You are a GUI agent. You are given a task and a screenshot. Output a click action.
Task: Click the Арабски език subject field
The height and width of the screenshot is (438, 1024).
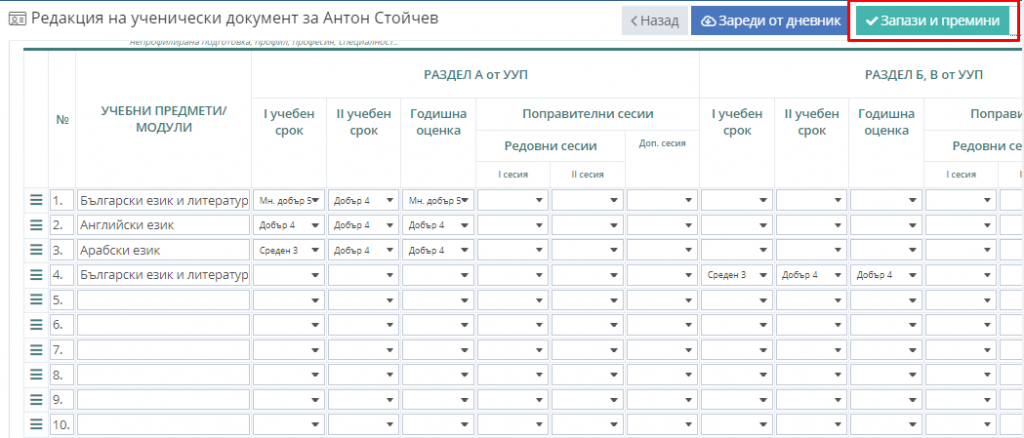[163, 250]
